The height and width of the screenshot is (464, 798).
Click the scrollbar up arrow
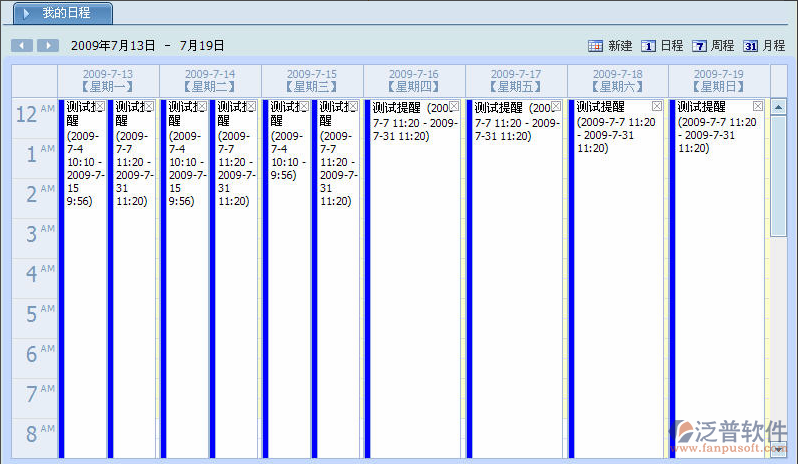click(x=778, y=106)
